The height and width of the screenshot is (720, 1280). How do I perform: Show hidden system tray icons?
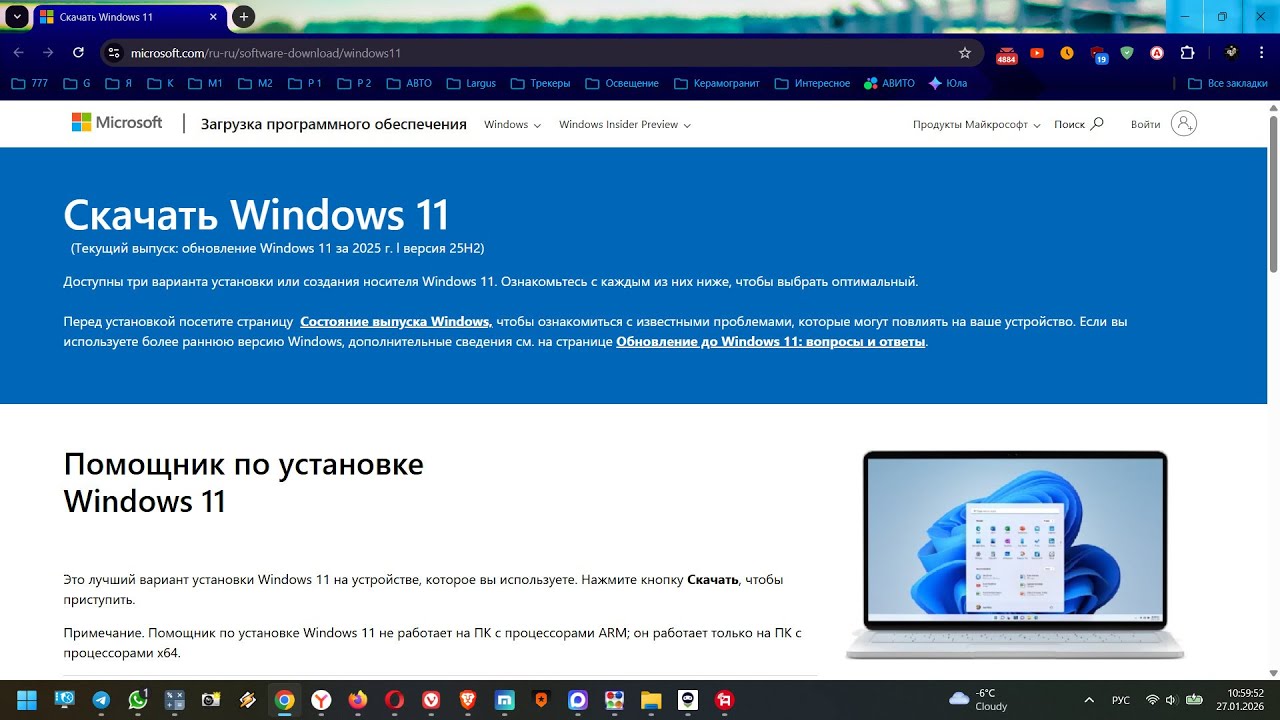click(x=1089, y=700)
